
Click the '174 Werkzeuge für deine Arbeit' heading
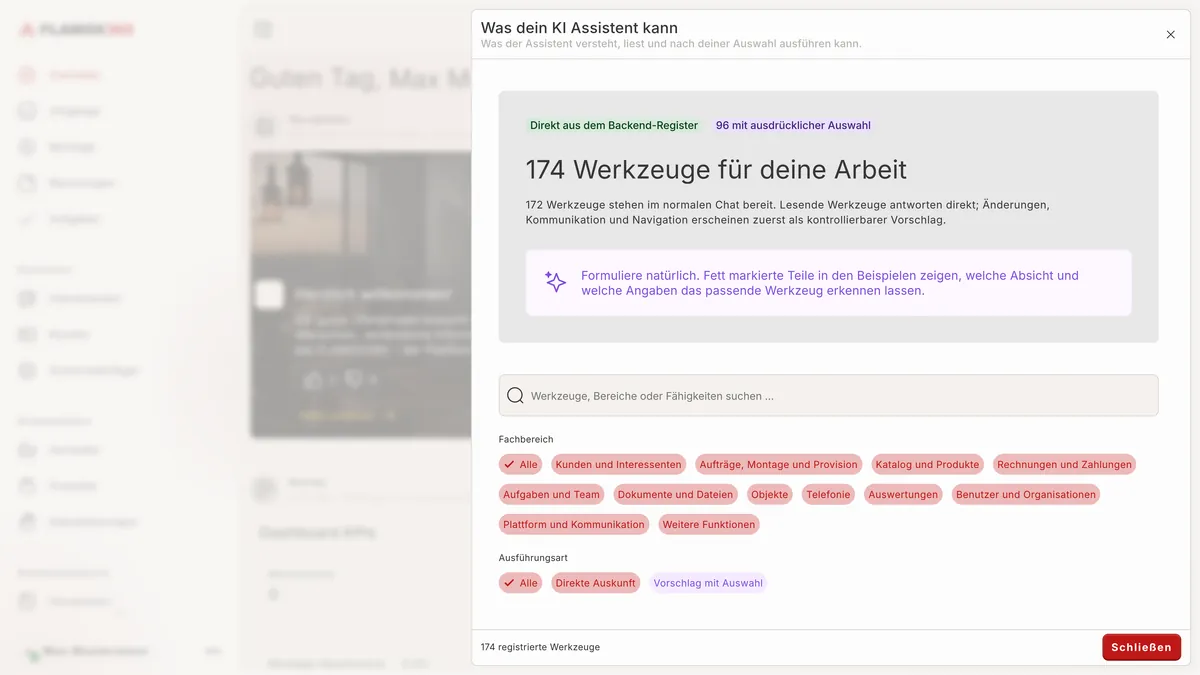pos(716,168)
